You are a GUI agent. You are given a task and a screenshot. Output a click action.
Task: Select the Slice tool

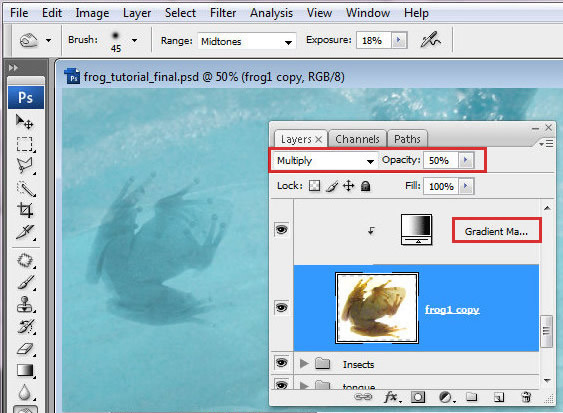tap(25, 232)
